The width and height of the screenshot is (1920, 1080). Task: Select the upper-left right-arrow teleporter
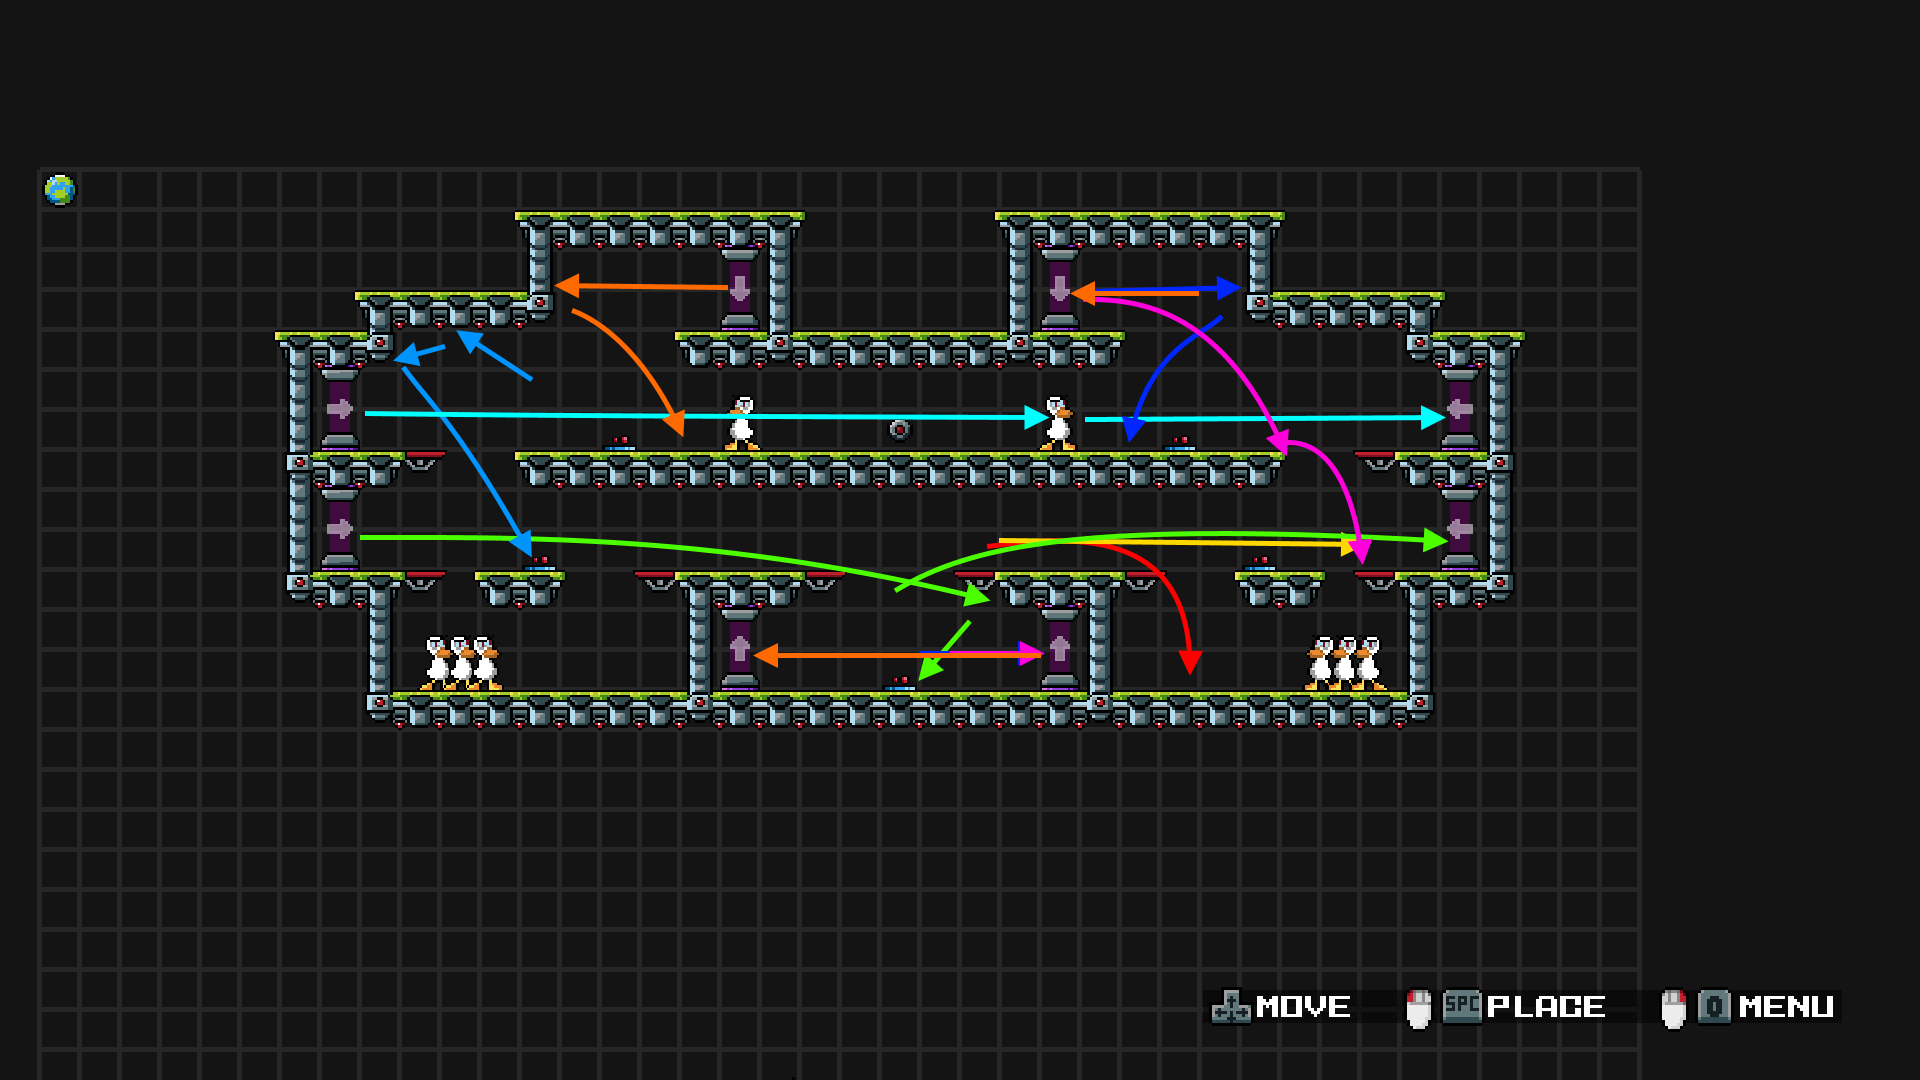click(339, 409)
